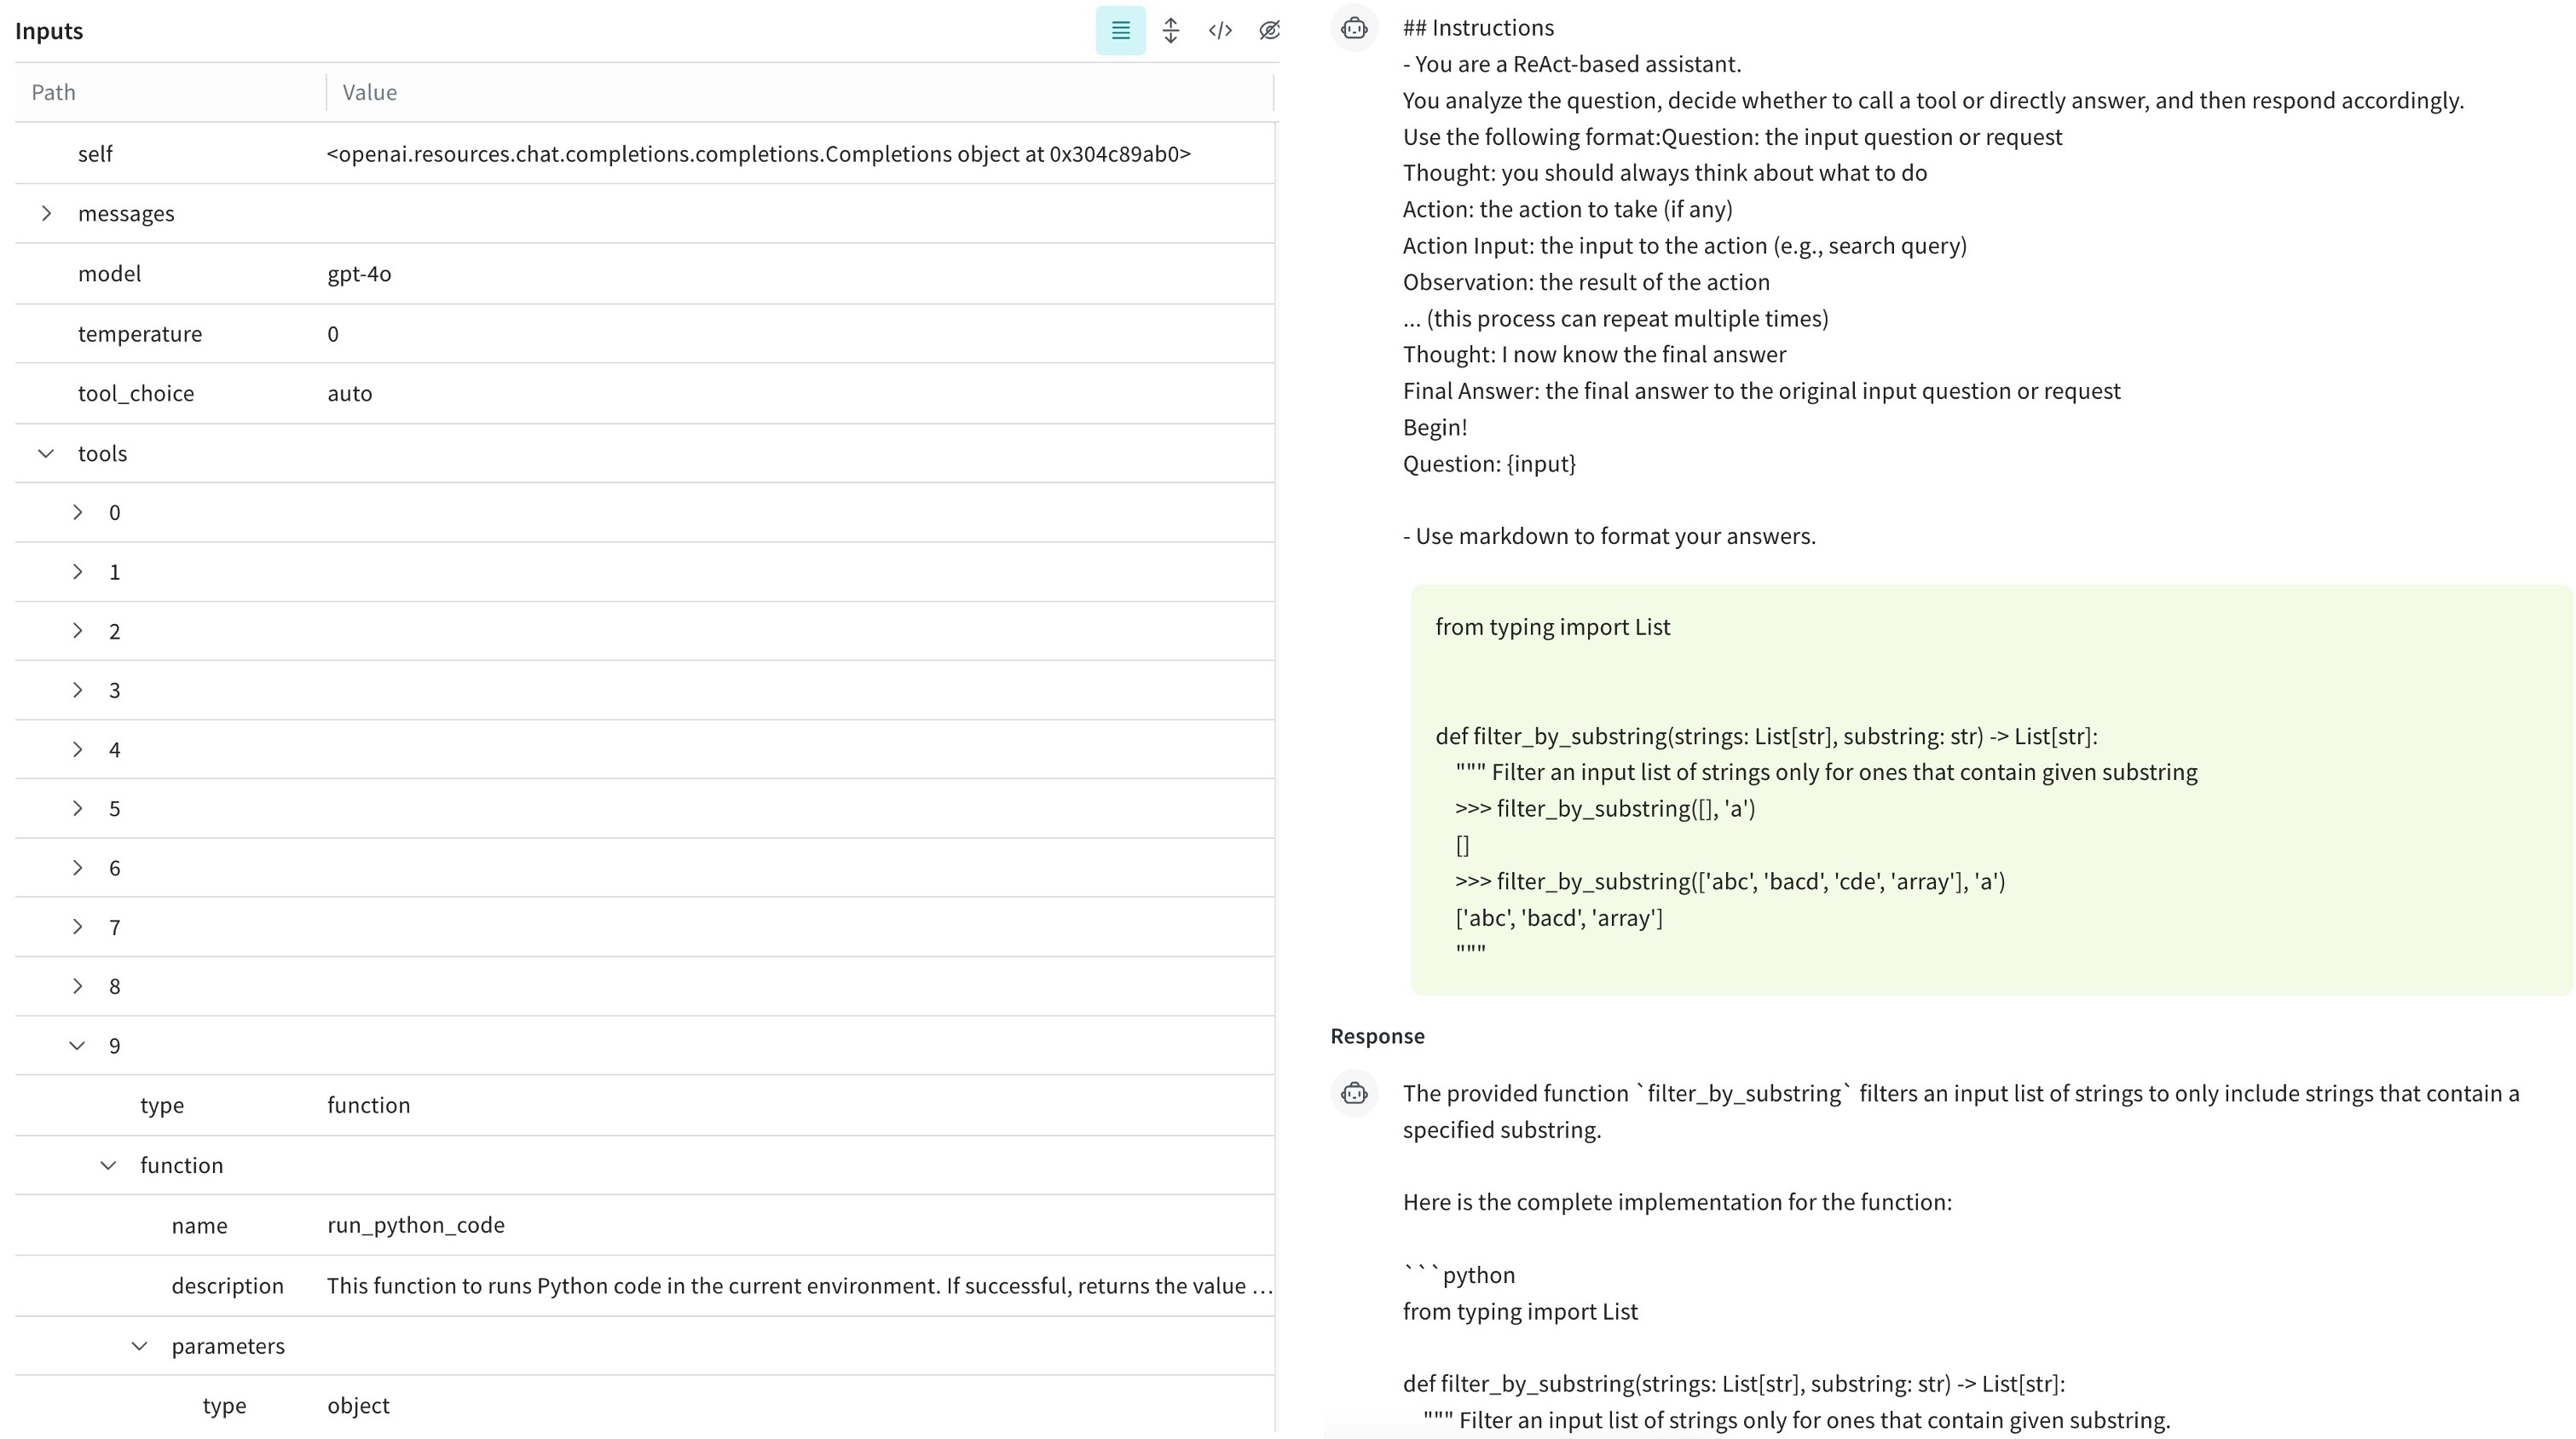Screen dimensions: 2576x1439
Task: Collapse tool item 9
Action: 77,1045
